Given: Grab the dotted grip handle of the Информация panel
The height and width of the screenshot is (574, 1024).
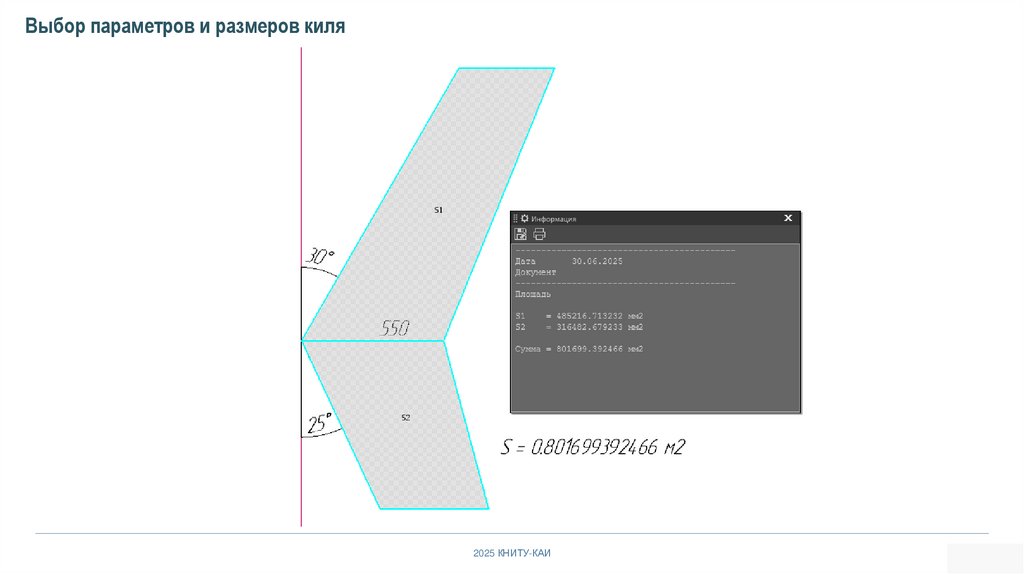Looking at the screenshot, I should [x=515, y=218].
